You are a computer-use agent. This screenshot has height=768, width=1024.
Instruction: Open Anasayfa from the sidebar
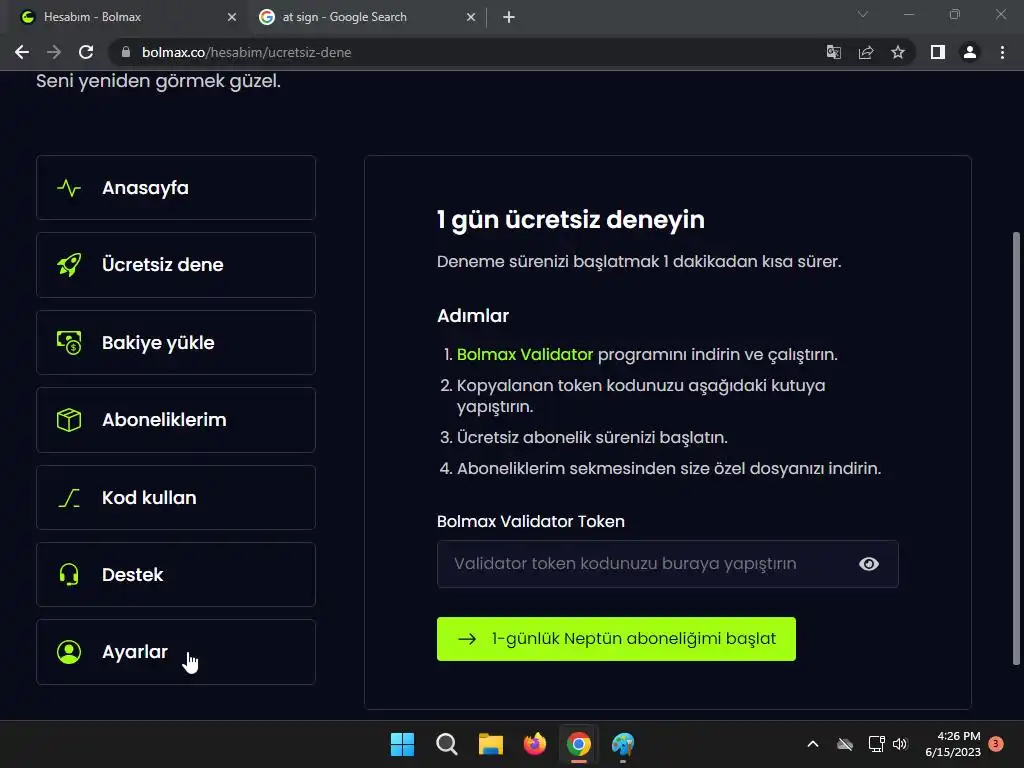pyautogui.click(x=176, y=187)
